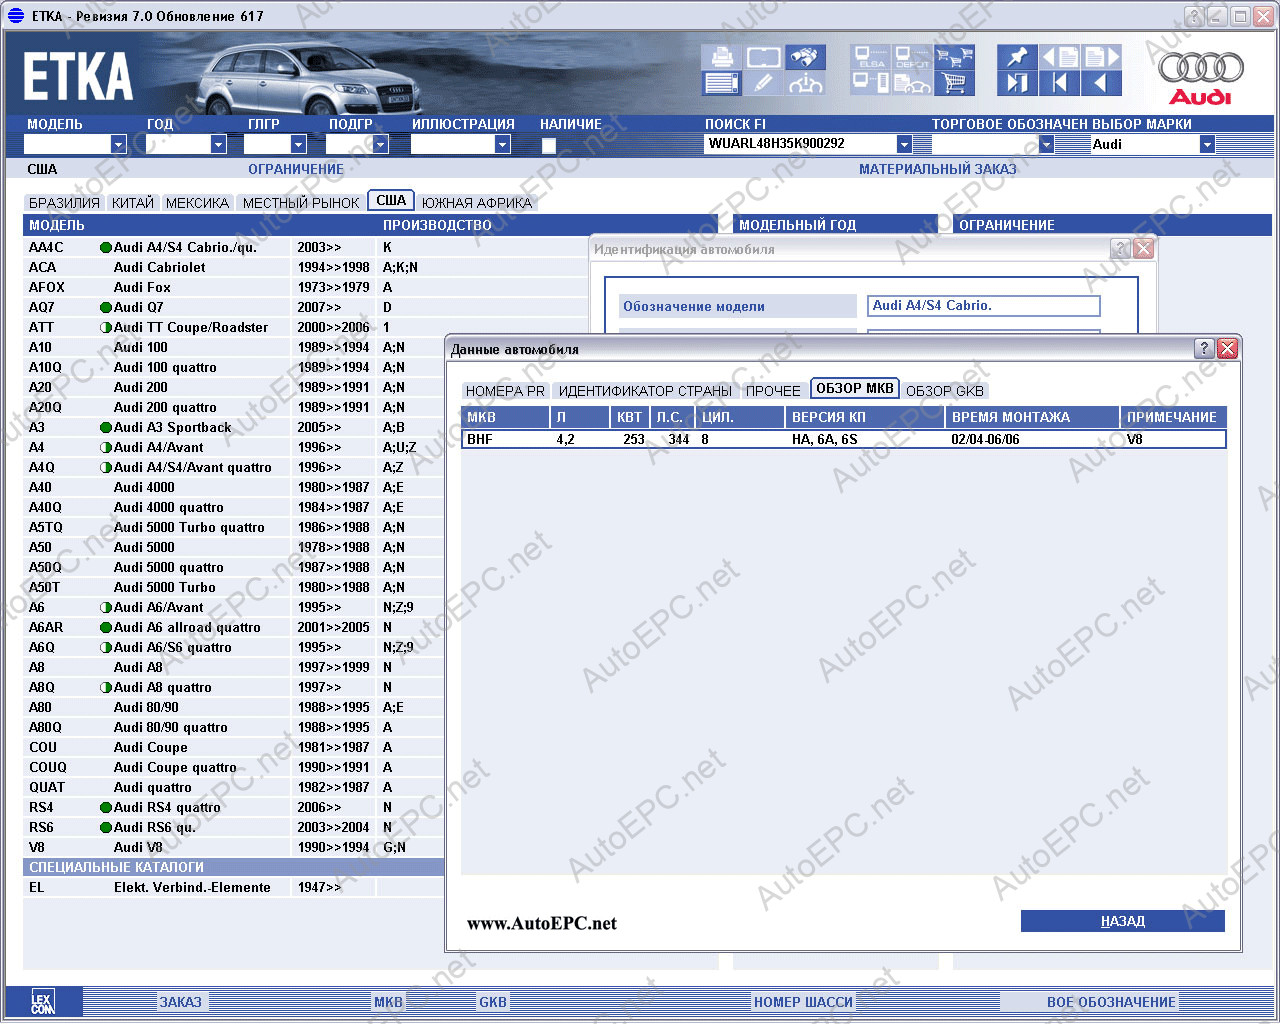Screen dimensions: 1280x1024
Task: Click the help question mark in Данные автомобиля dialog
Action: point(1204,348)
